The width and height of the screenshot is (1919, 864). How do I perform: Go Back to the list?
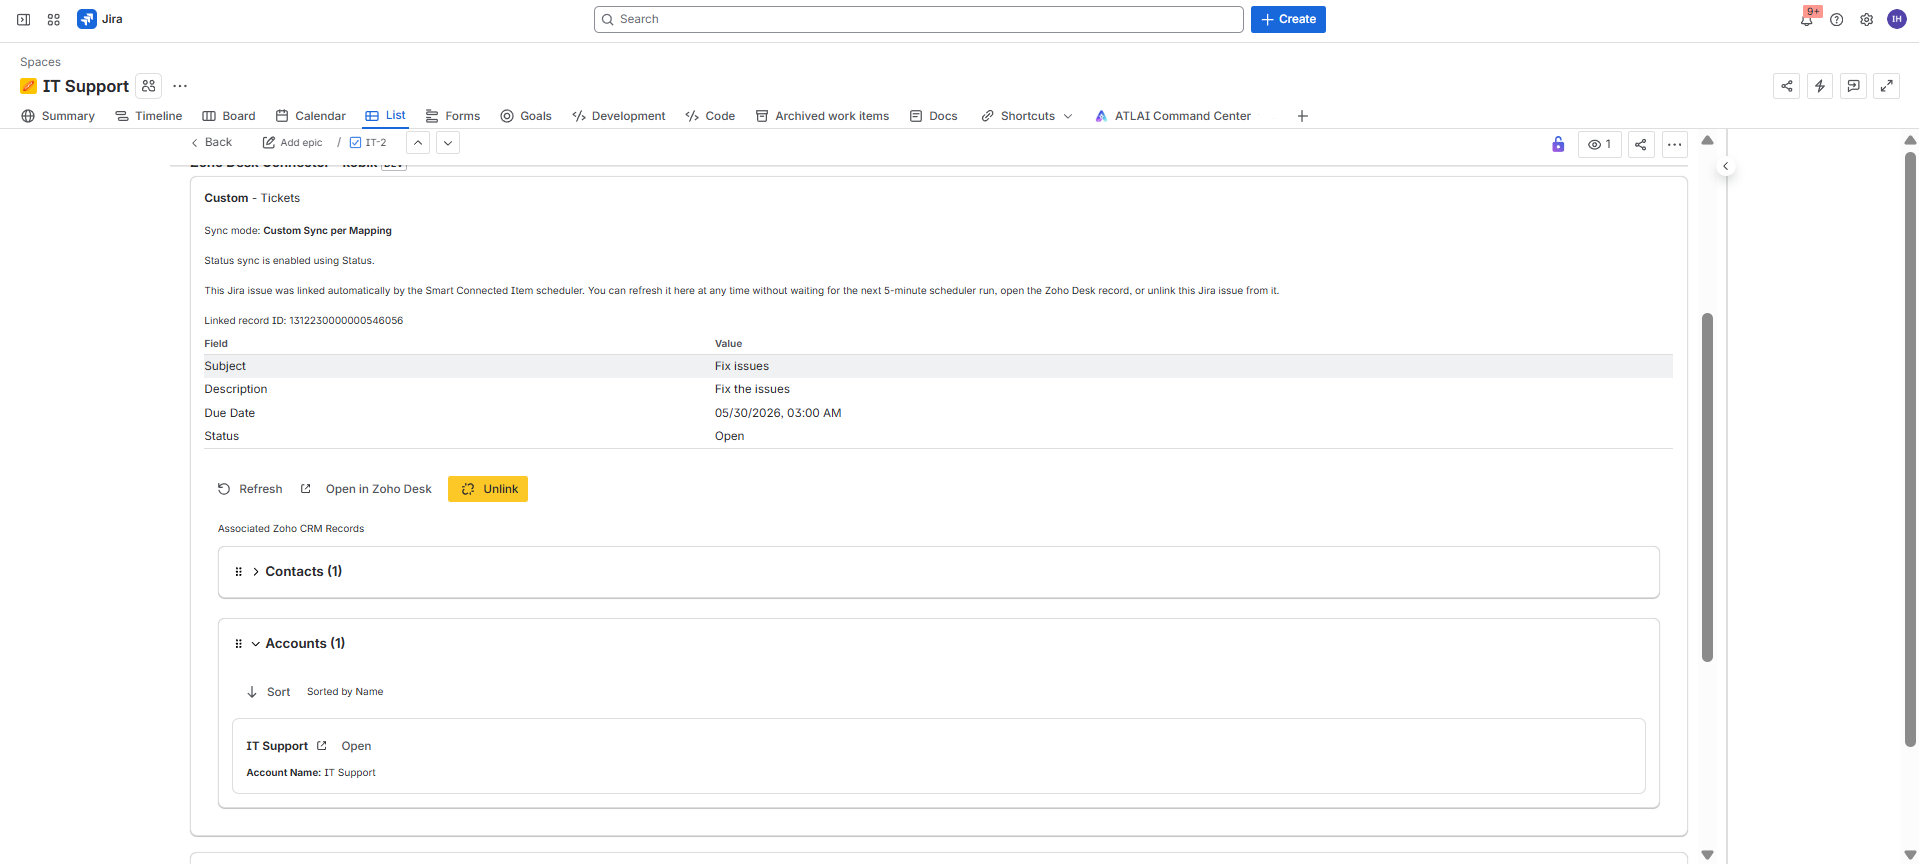coord(211,143)
